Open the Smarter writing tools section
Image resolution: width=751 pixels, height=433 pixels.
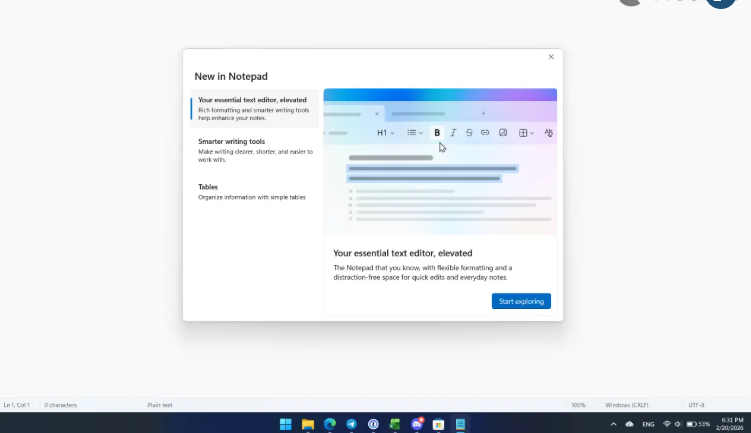coord(255,150)
